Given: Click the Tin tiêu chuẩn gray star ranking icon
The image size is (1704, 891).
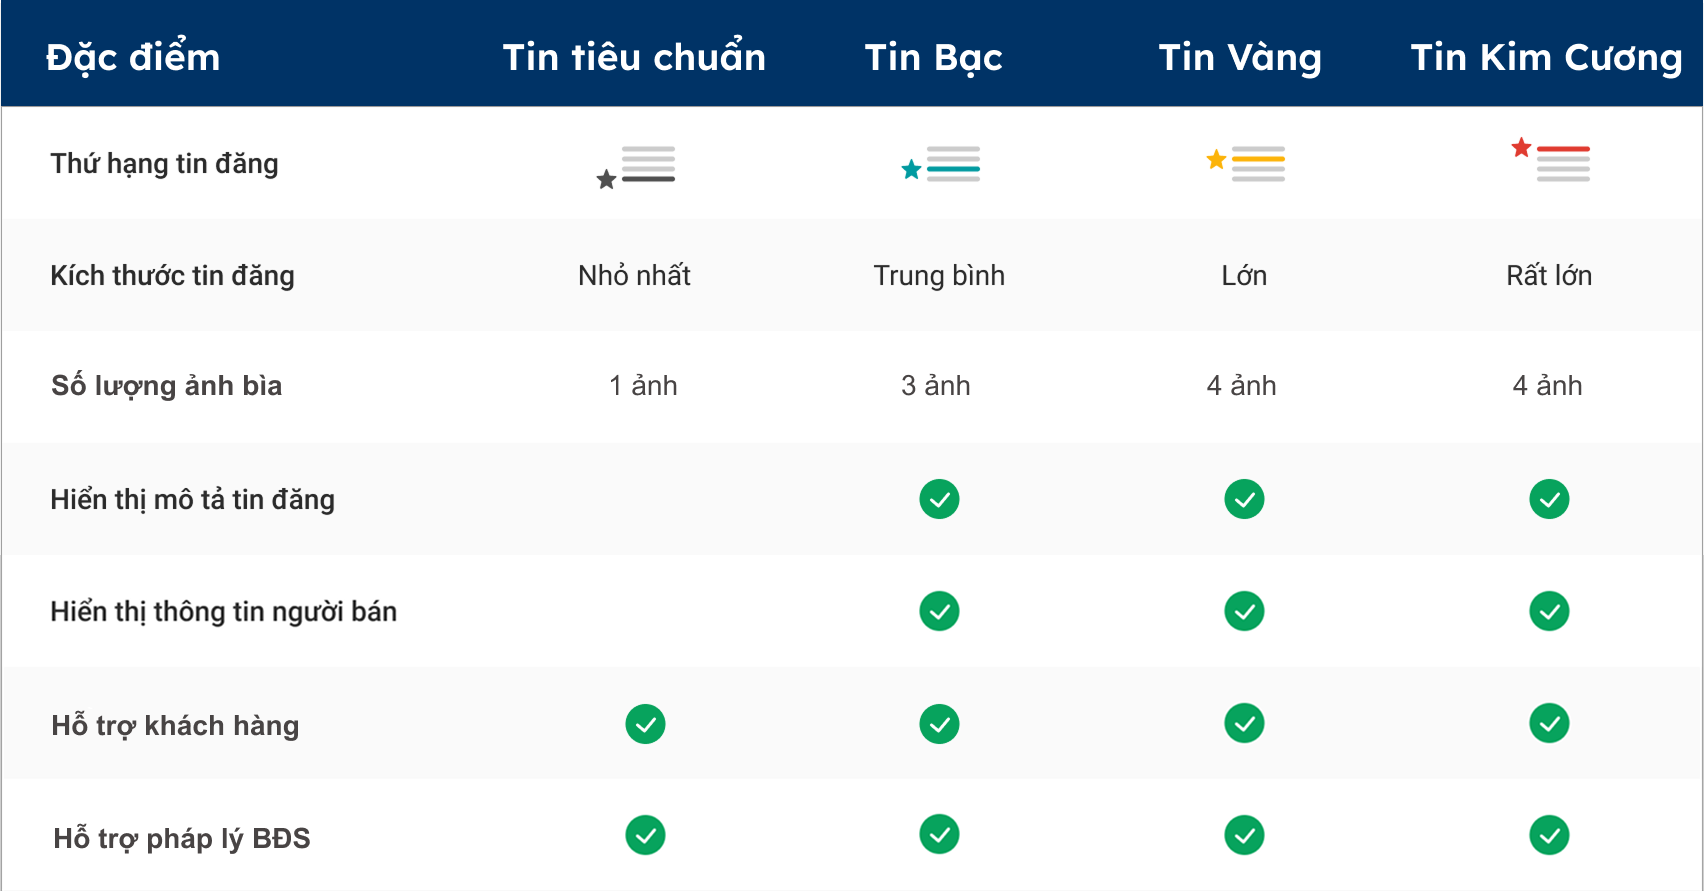Looking at the screenshot, I should [636, 166].
